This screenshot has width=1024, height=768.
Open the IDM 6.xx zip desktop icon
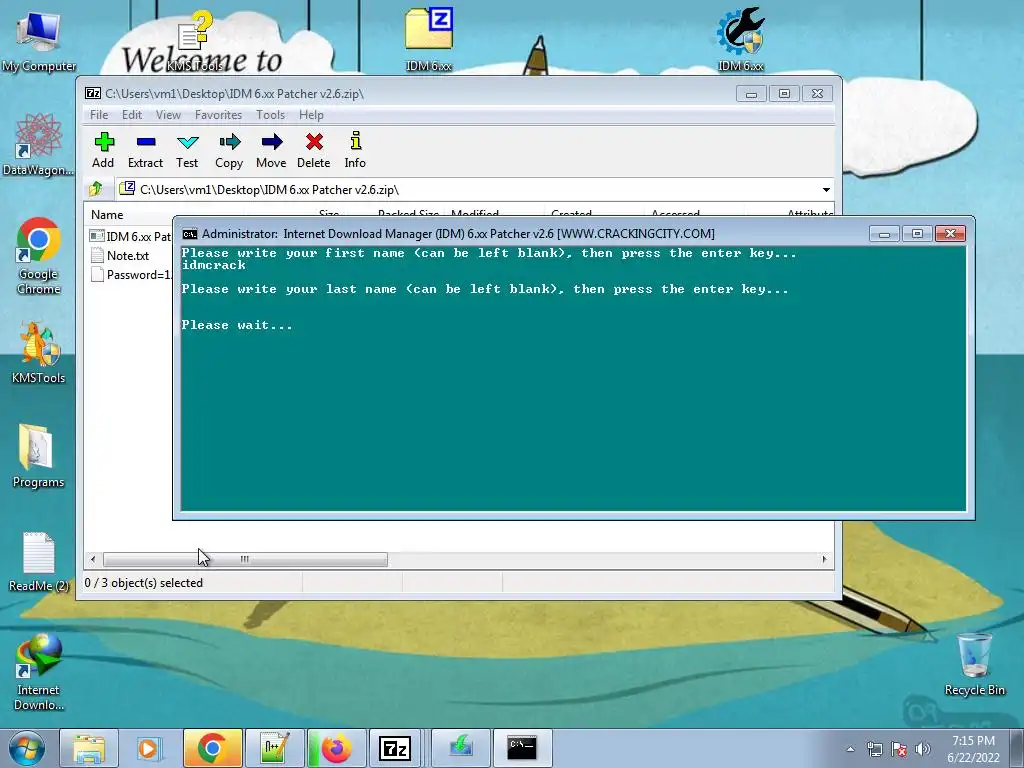pyautogui.click(x=428, y=39)
